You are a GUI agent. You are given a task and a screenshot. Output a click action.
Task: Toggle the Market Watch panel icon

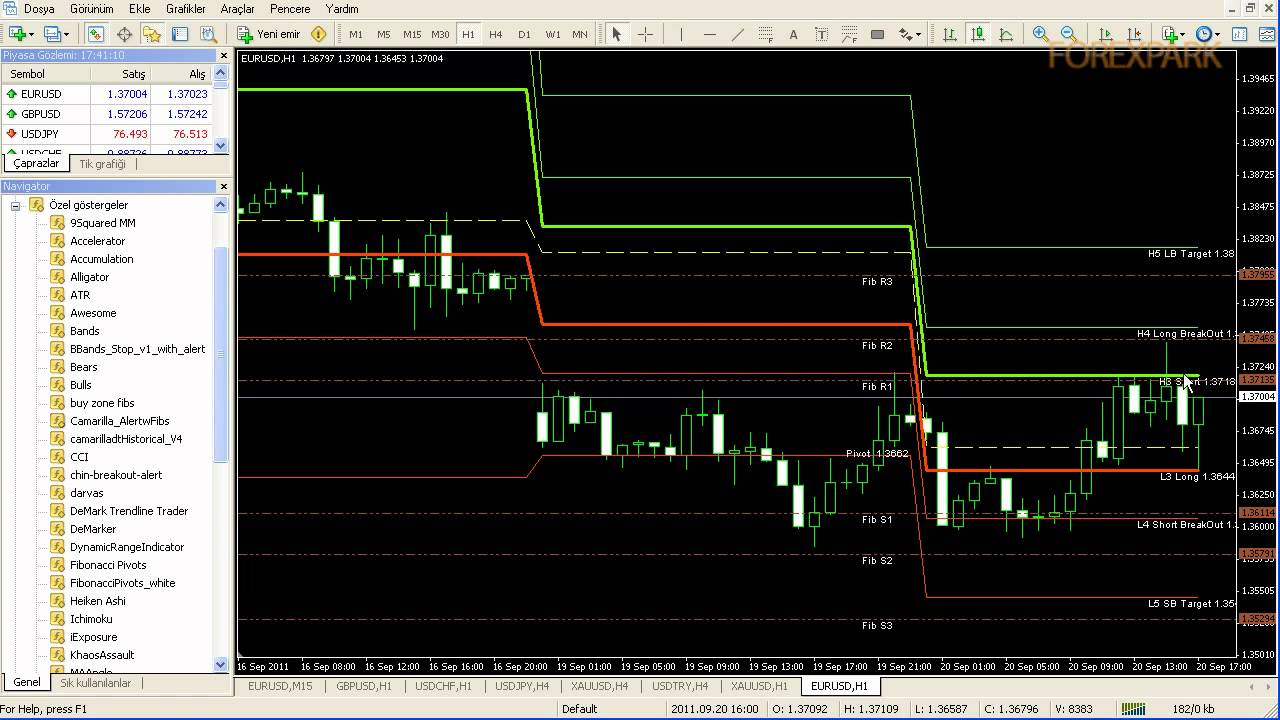pyautogui.click(x=95, y=34)
